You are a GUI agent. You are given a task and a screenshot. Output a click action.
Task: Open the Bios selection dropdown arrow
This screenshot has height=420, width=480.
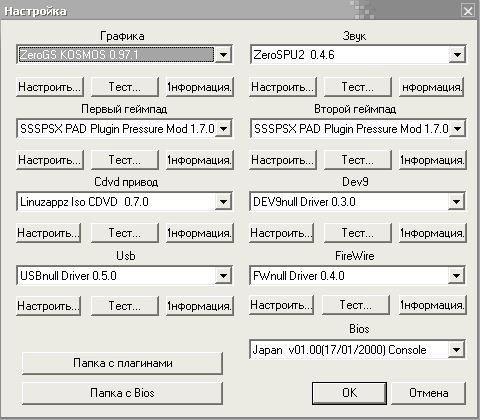456,350
